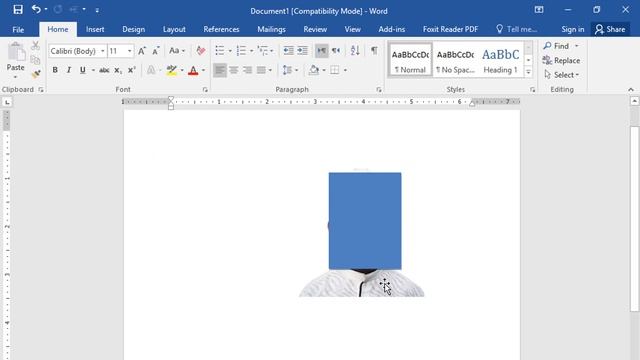
Task: Cut selection with the scissors icon
Action: pyautogui.click(x=36, y=45)
